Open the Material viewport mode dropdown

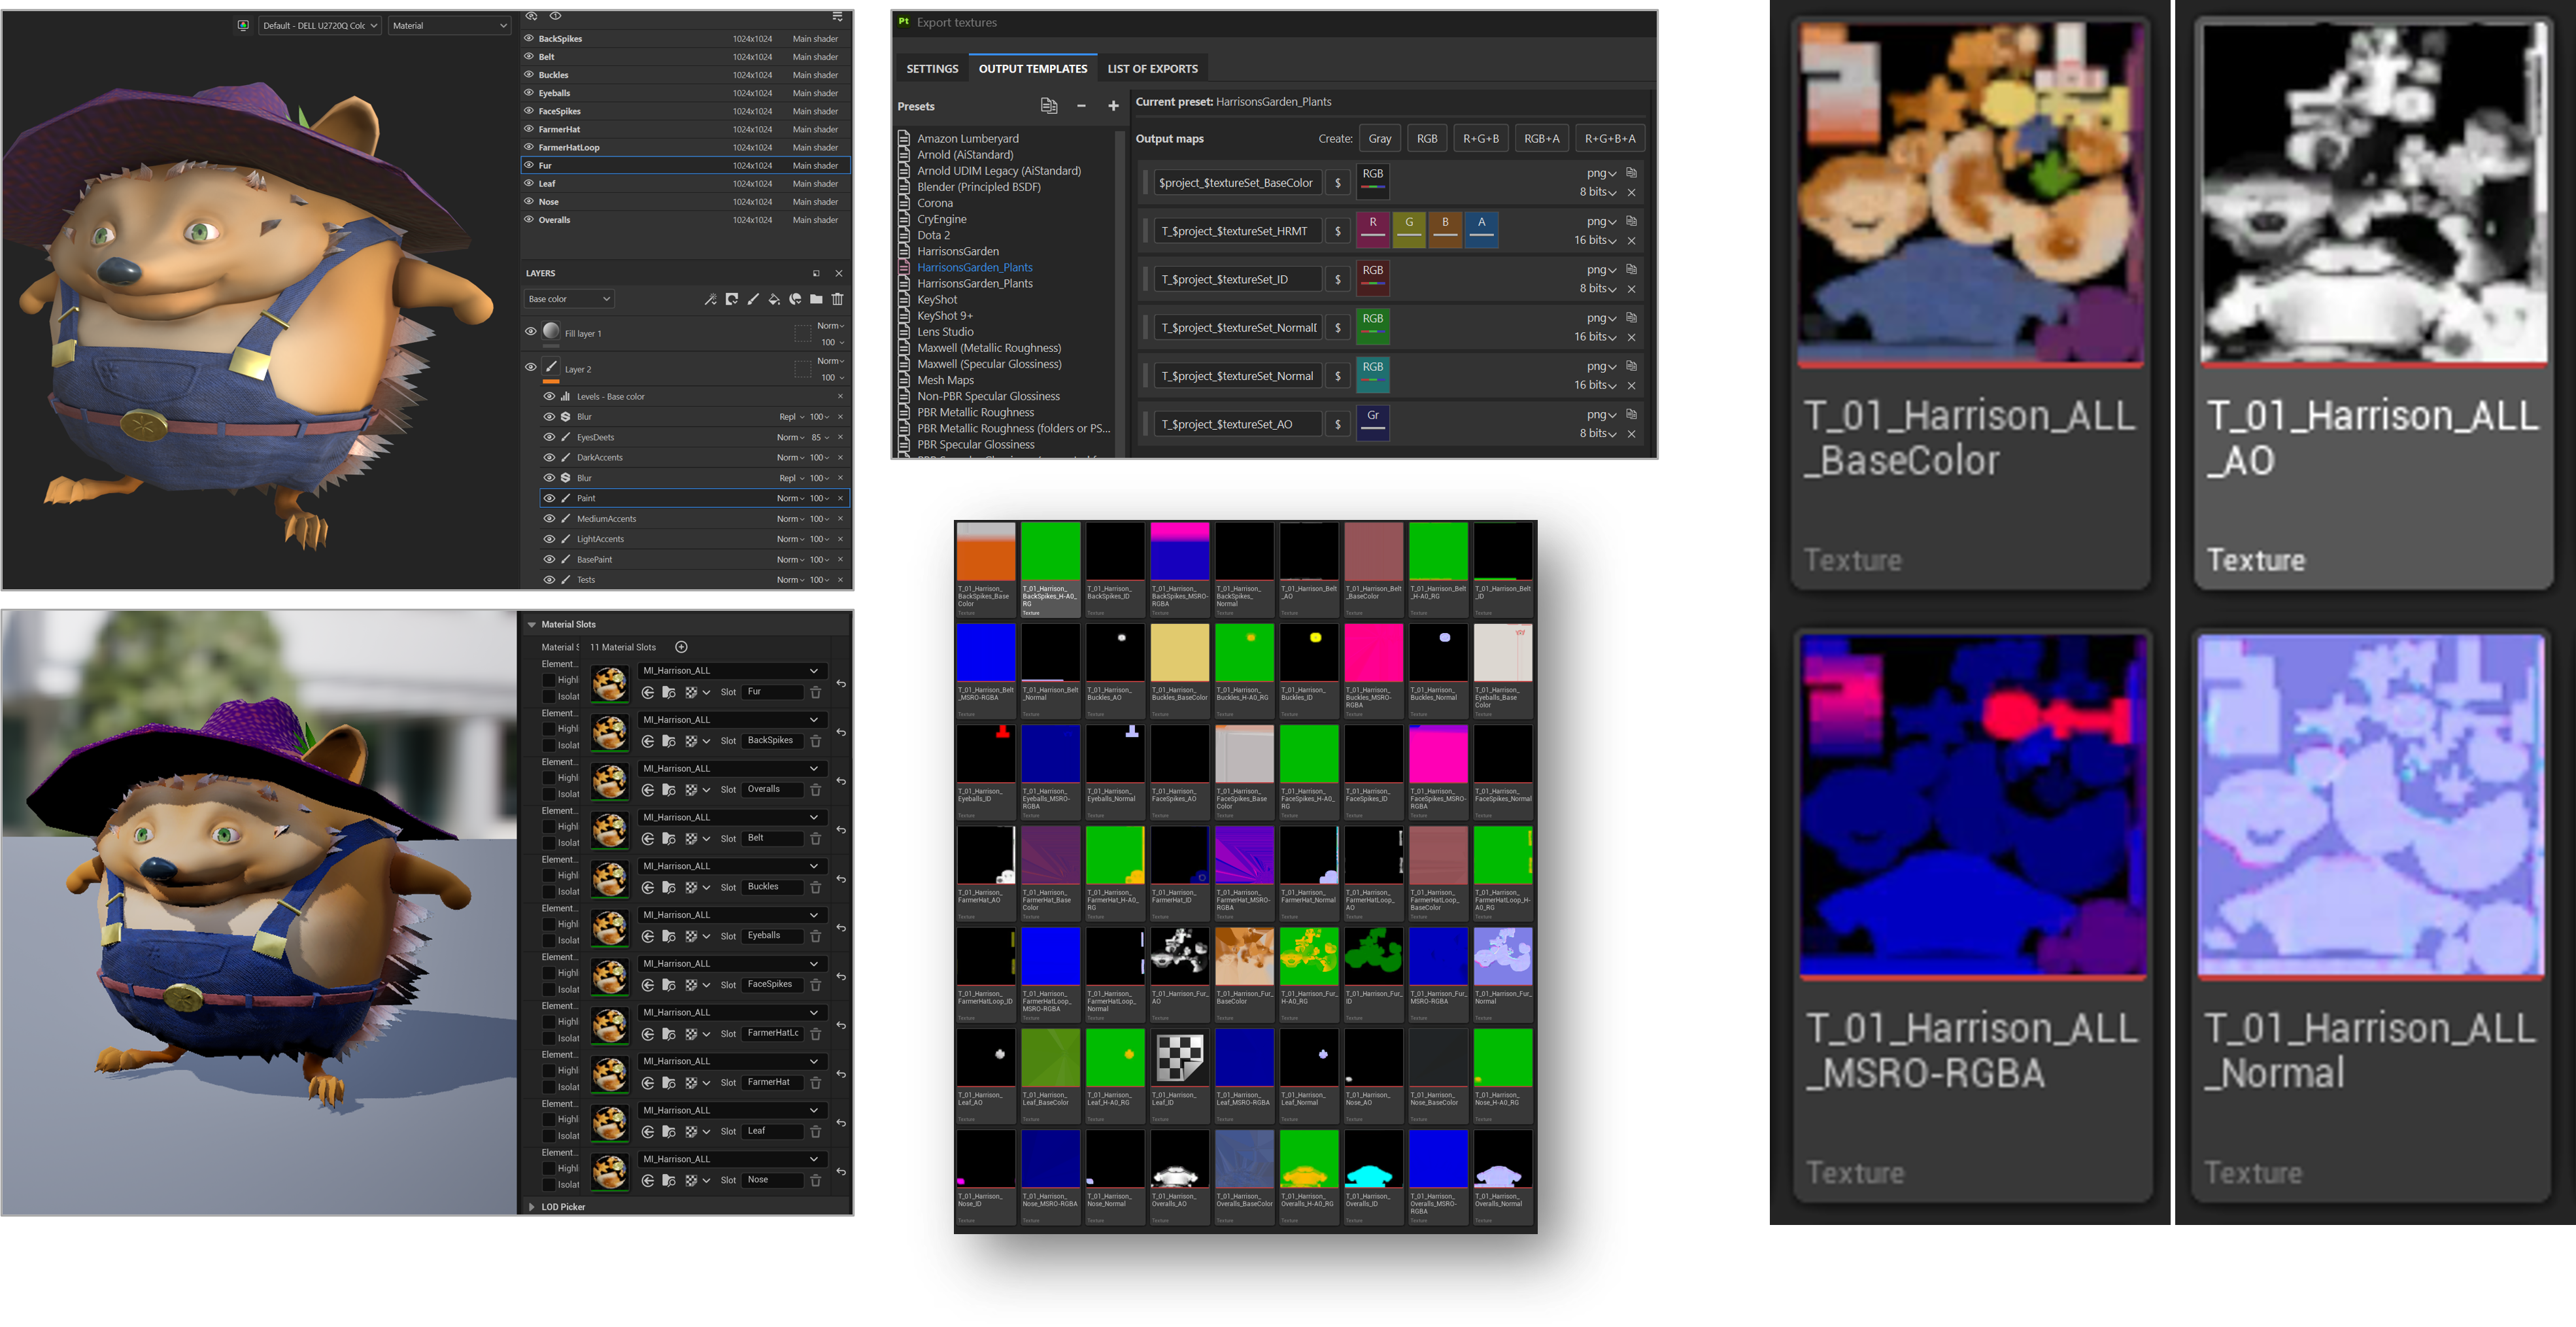[x=449, y=25]
